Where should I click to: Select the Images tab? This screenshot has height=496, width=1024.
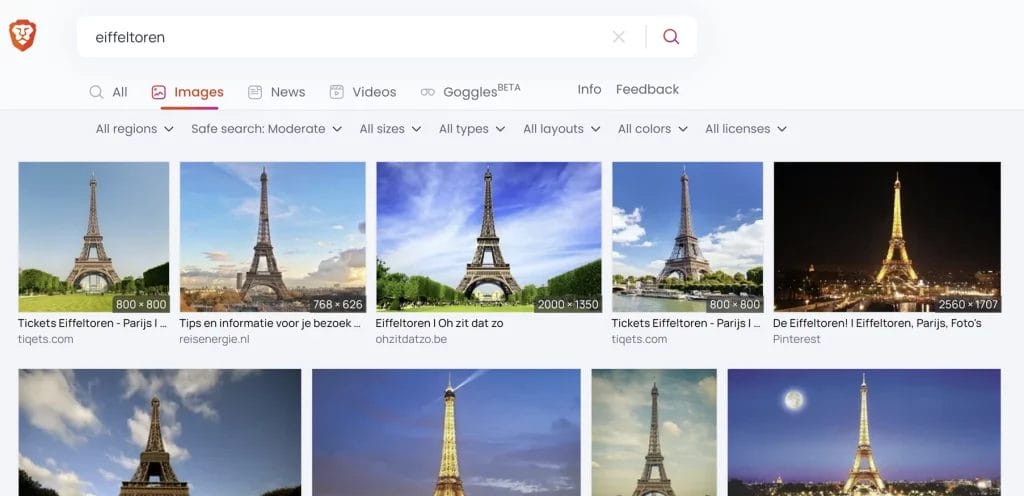click(188, 92)
